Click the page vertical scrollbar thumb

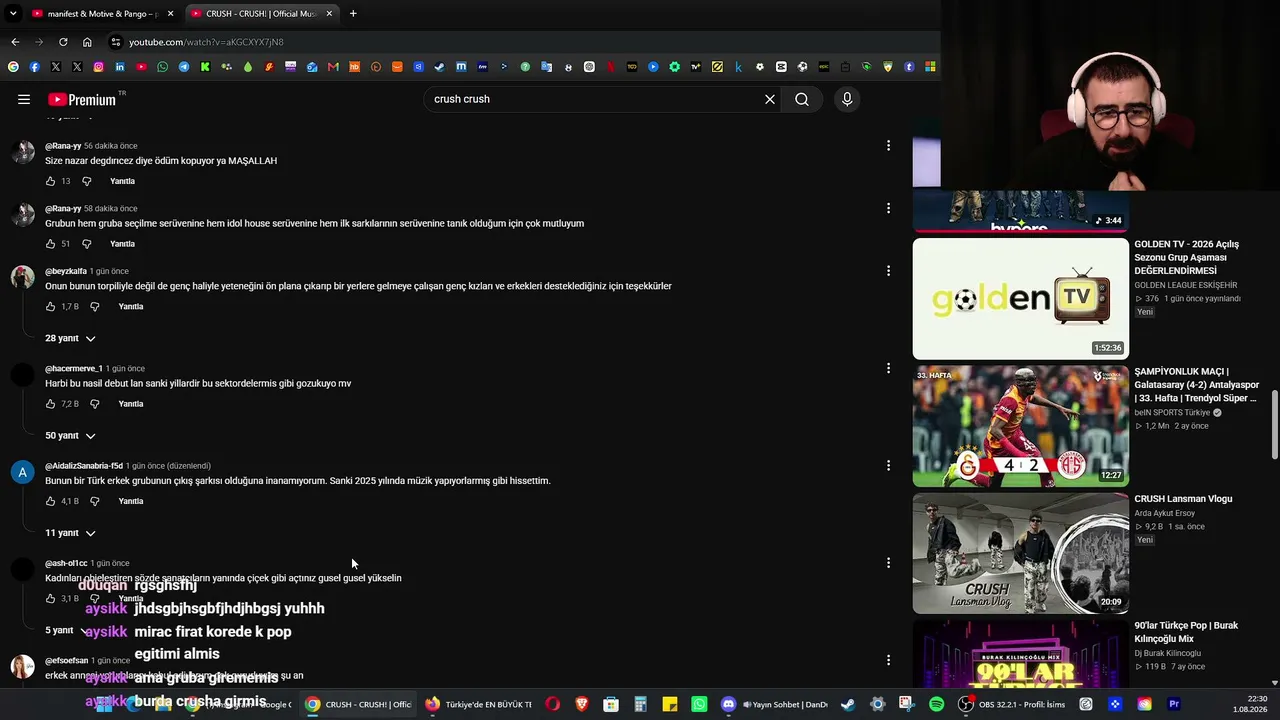coord(1274,423)
